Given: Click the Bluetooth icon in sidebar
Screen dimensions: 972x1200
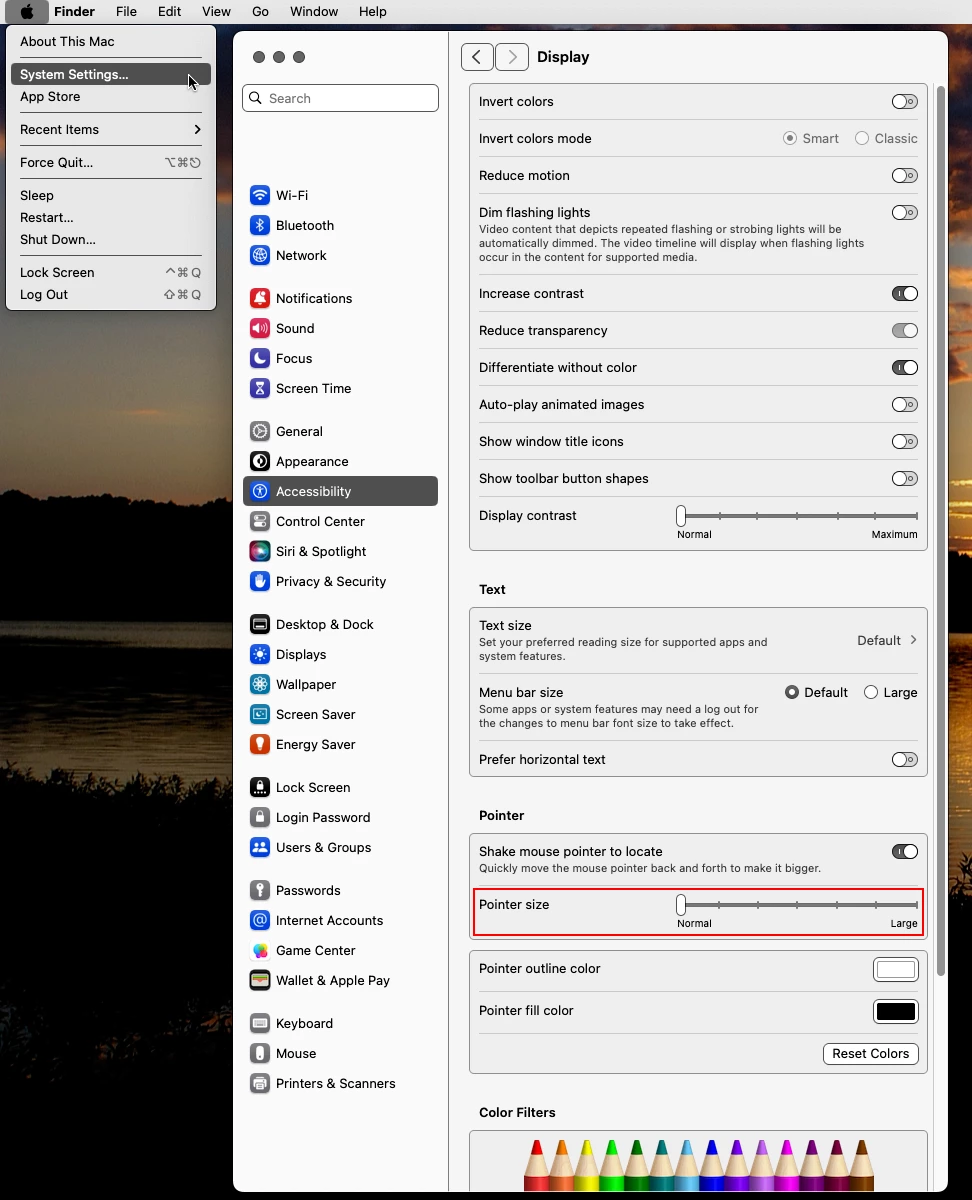Looking at the screenshot, I should coord(260,225).
